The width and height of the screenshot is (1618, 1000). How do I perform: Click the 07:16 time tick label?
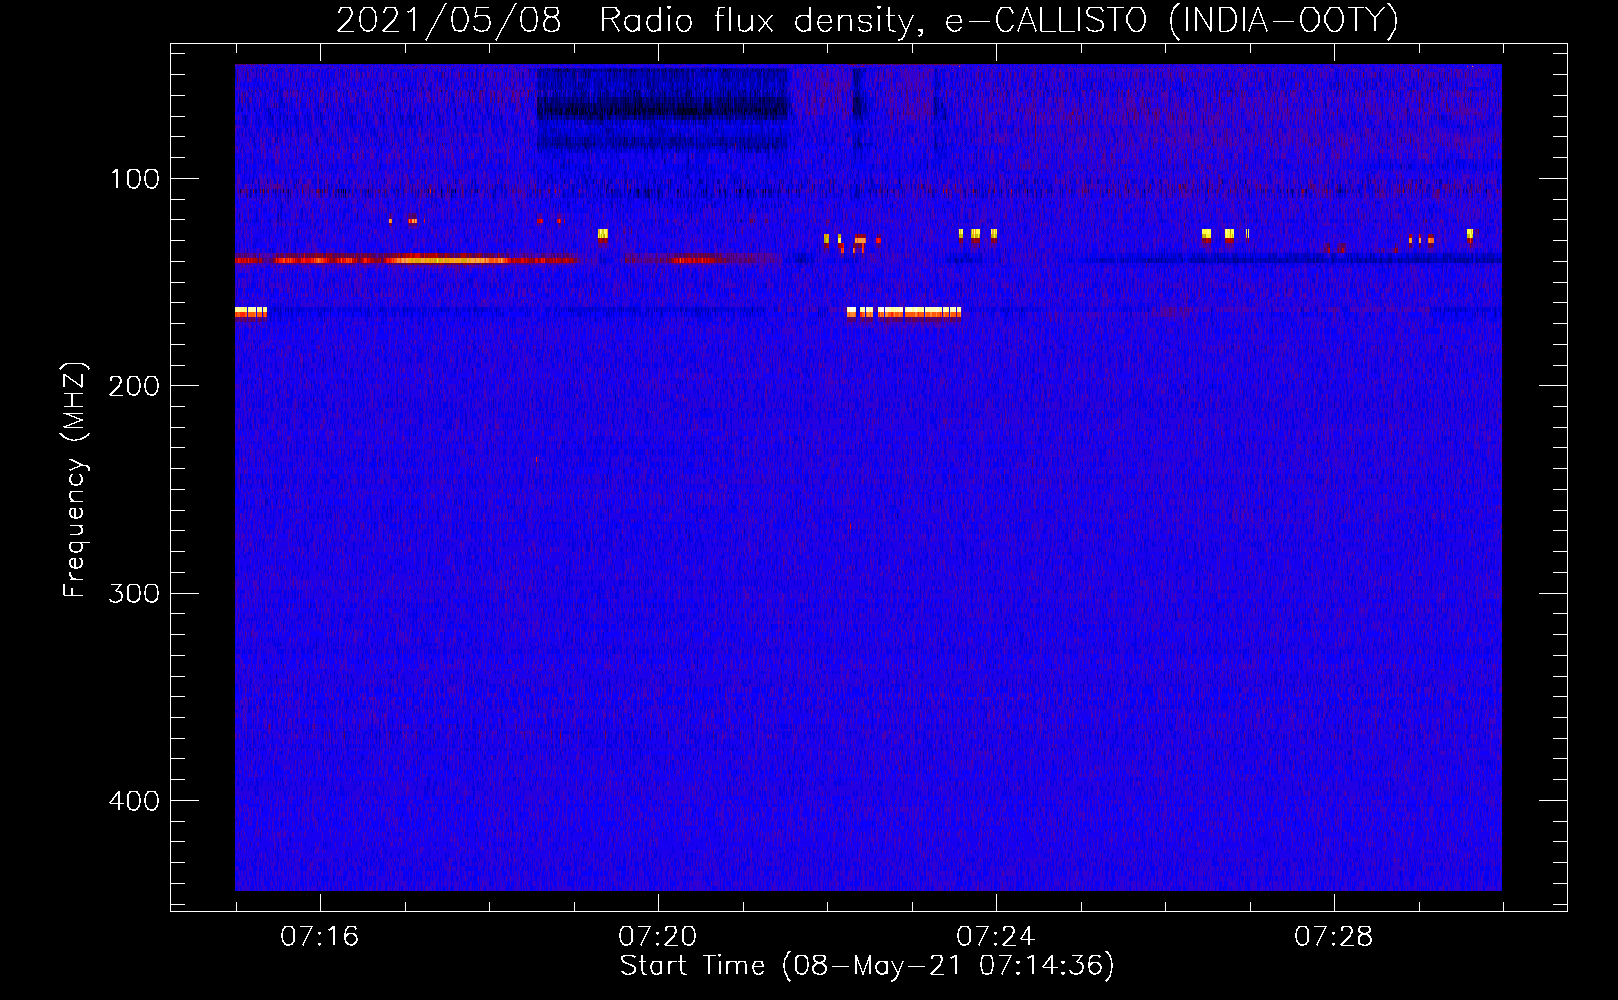(319, 937)
